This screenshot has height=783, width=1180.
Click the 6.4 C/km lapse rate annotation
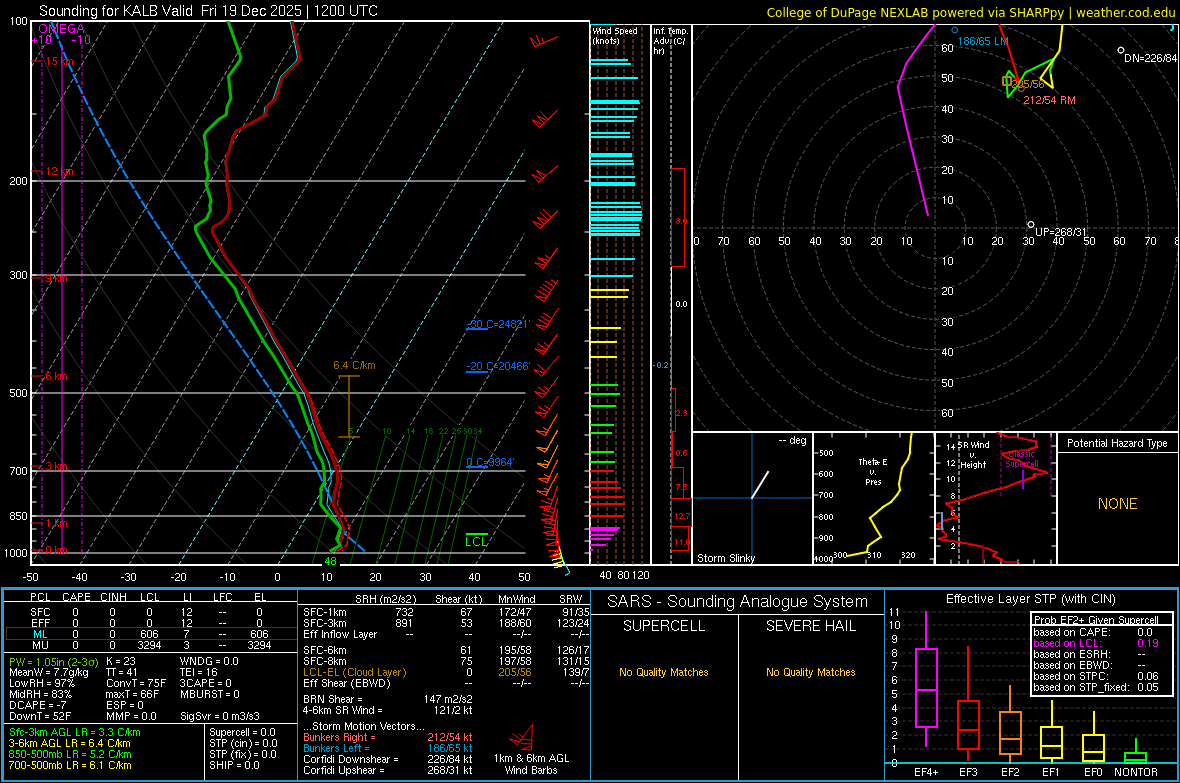(x=354, y=365)
